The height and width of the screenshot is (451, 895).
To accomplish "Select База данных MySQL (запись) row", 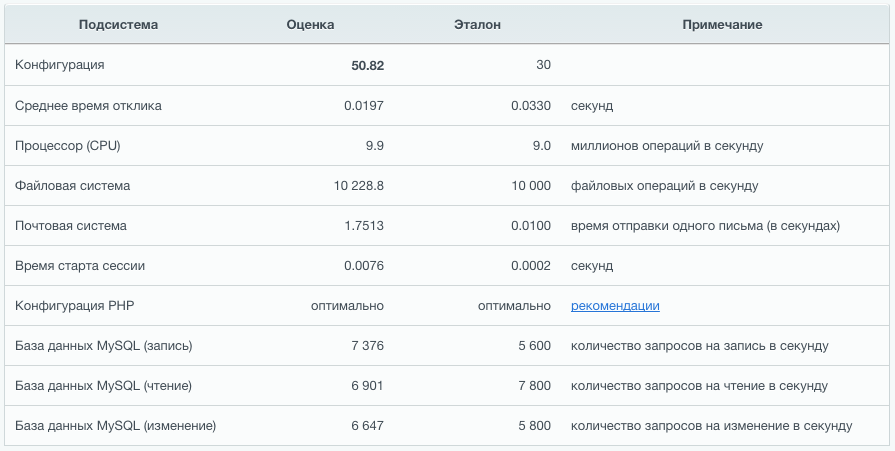I will tap(104, 346).
